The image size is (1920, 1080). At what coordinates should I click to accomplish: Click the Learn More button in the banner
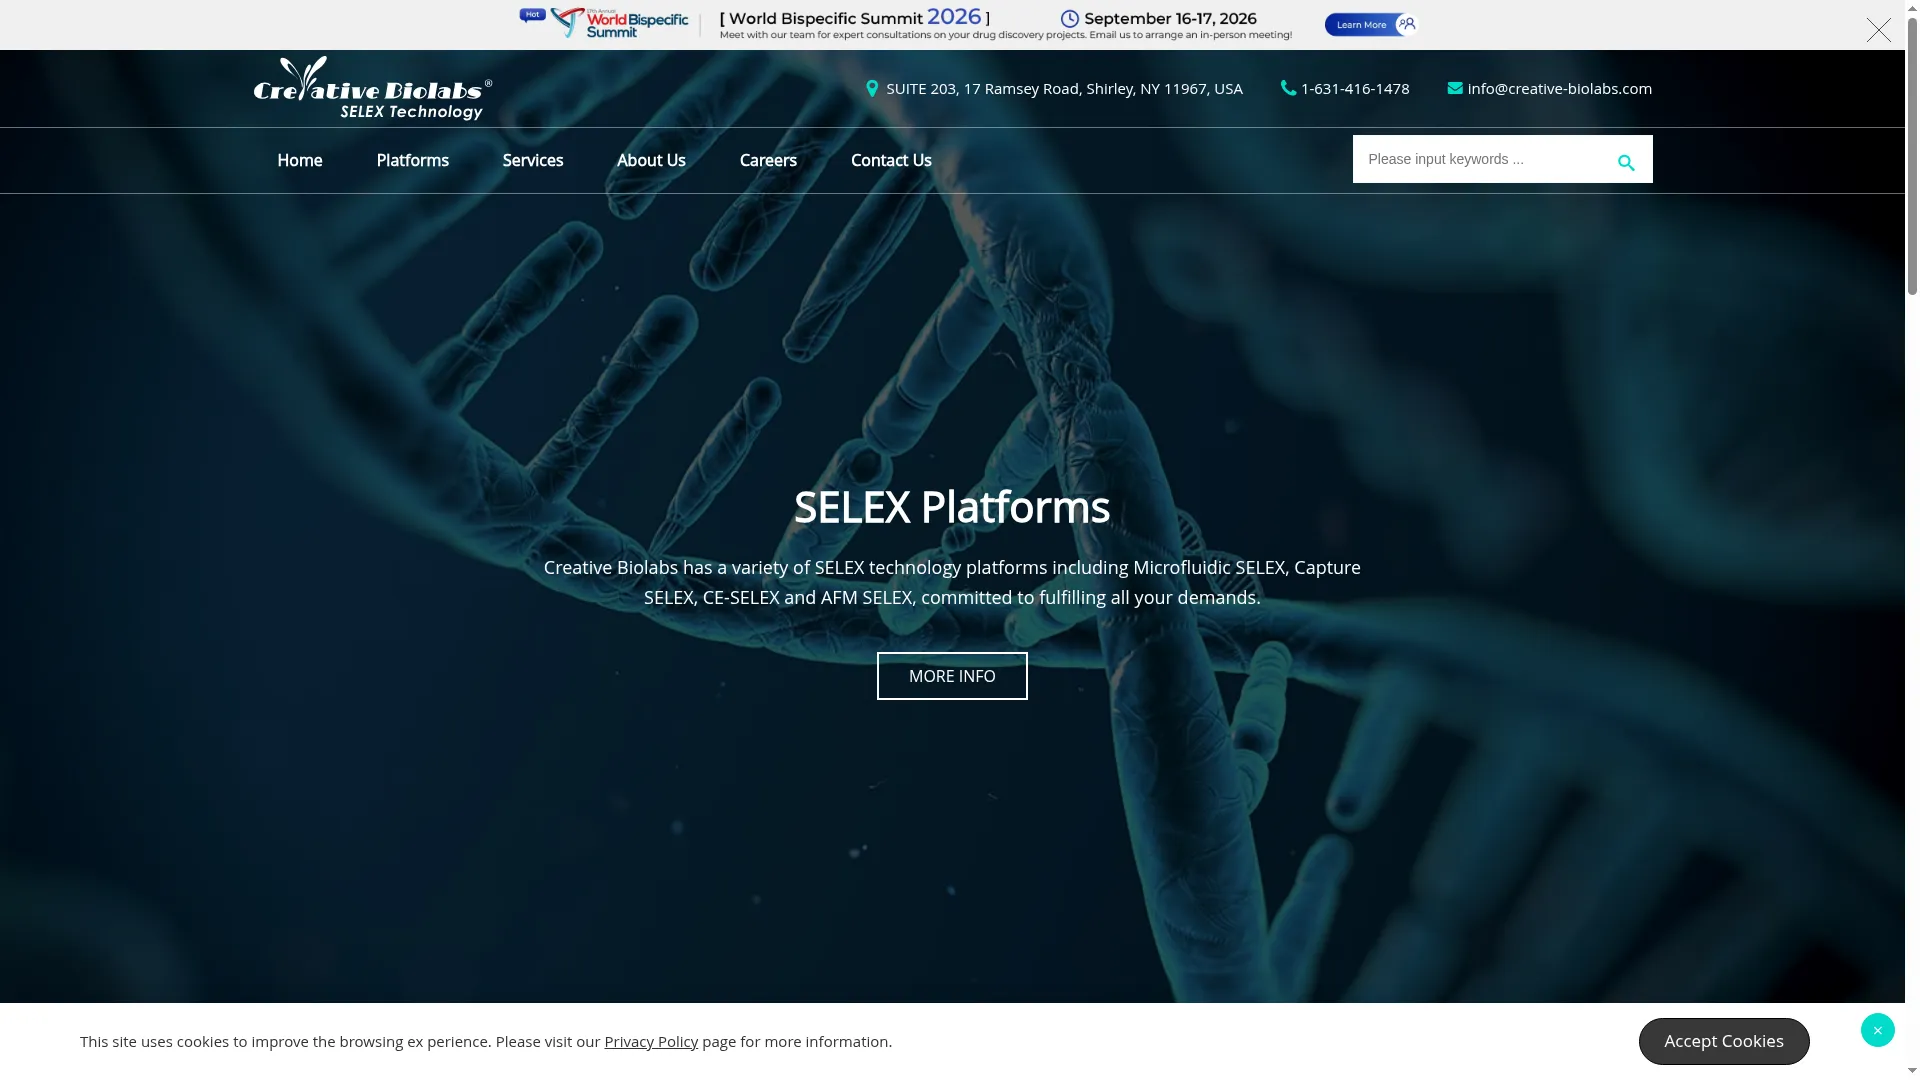pos(1371,24)
